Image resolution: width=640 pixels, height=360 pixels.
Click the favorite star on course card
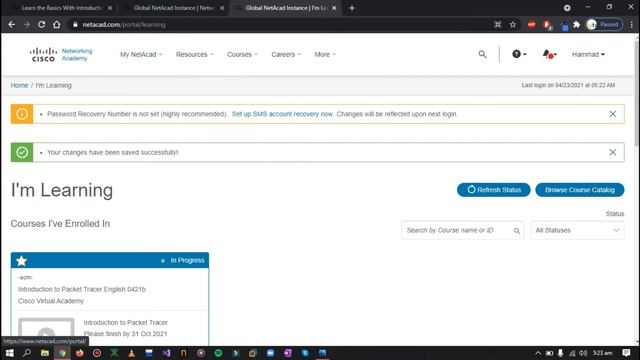tap(22, 260)
